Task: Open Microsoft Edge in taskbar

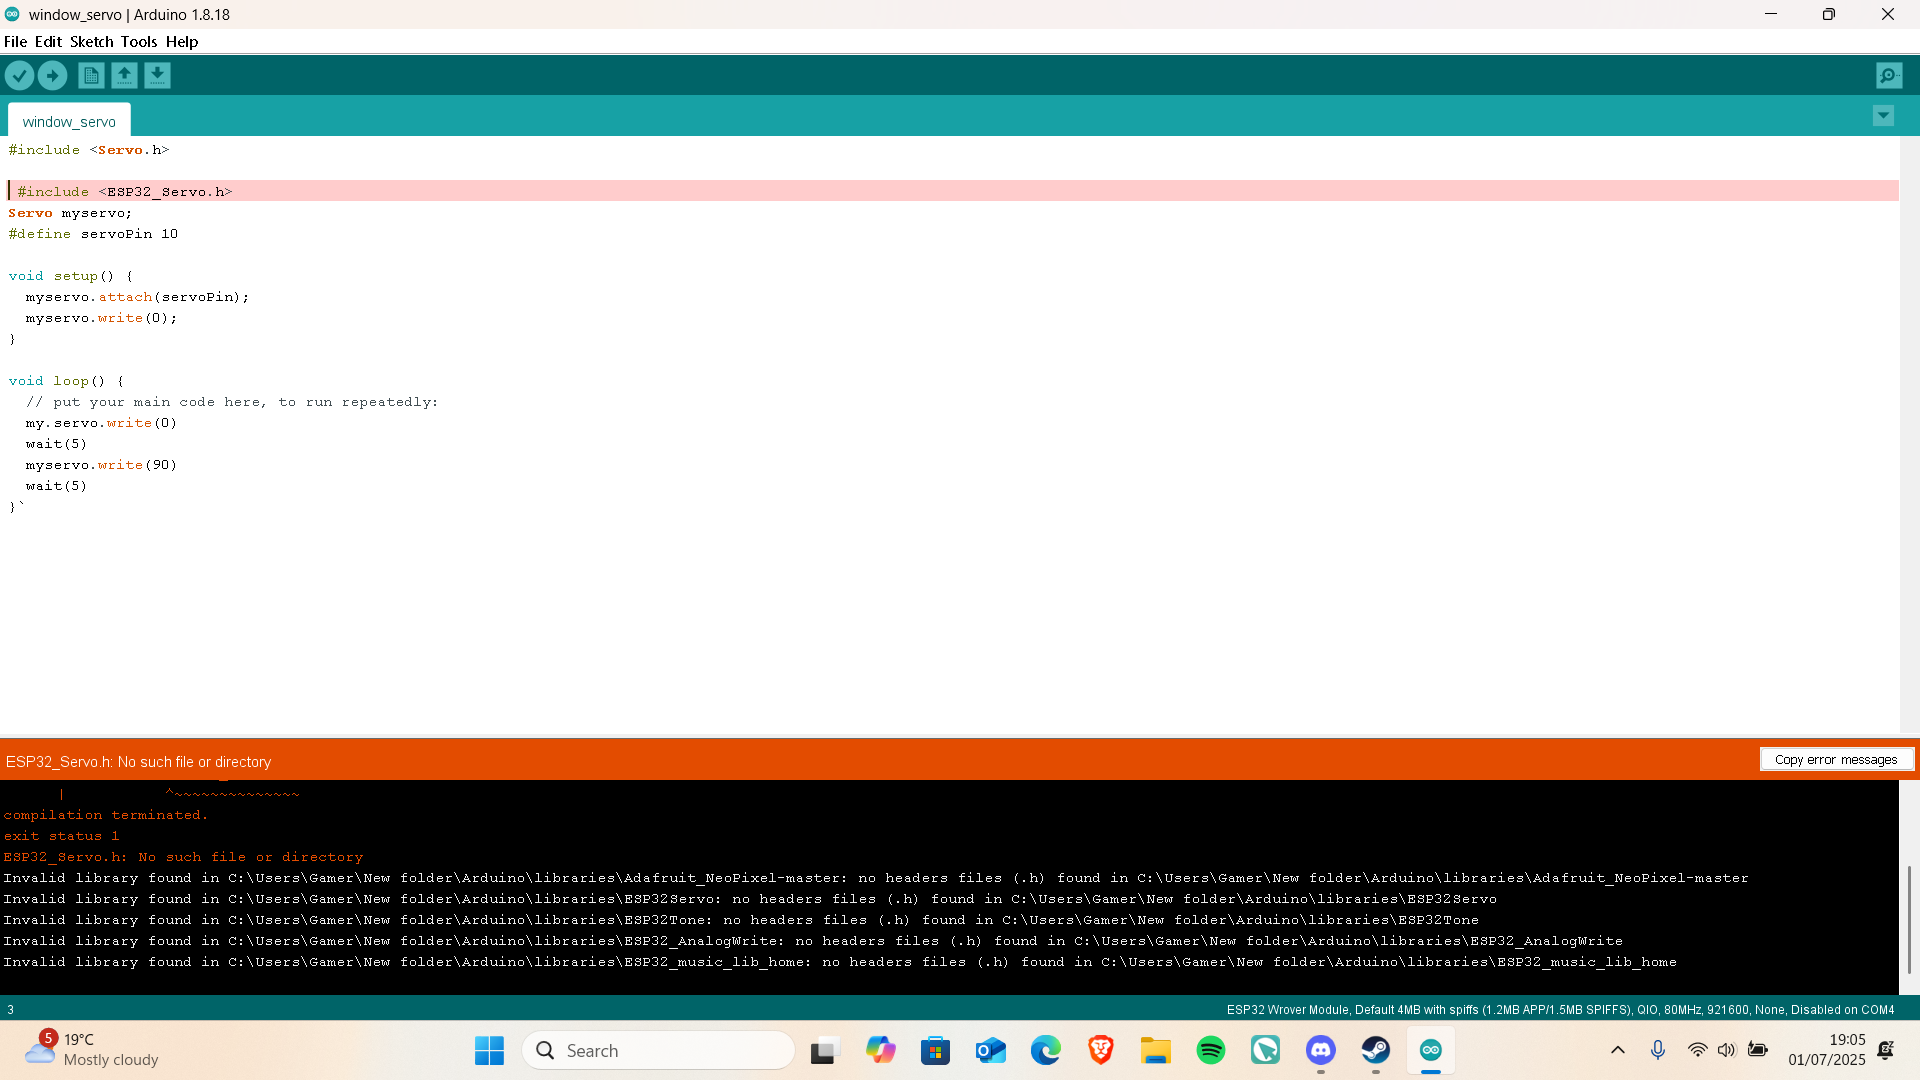Action: pos(1045,1050)
